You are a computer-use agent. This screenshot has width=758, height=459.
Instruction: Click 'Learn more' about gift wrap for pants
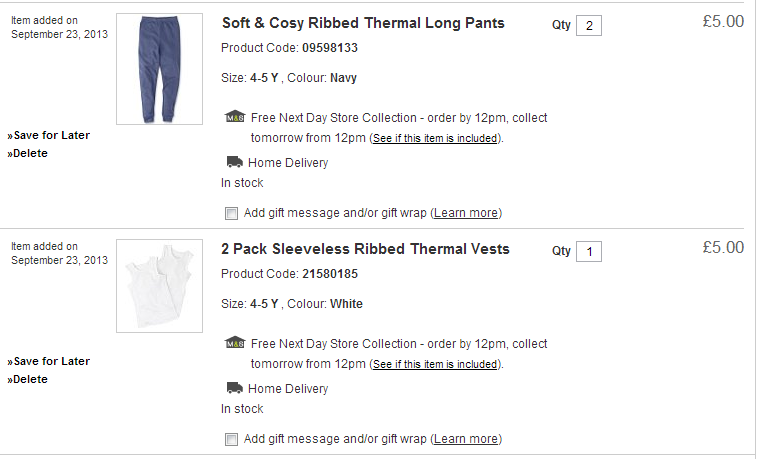[466, 213]
